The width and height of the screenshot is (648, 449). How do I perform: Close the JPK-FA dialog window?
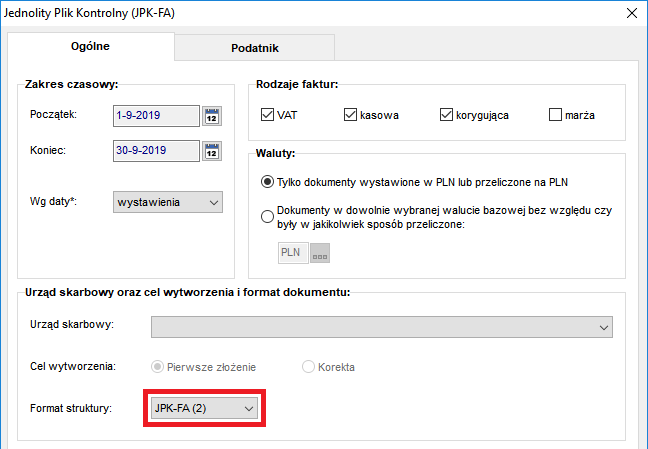pyautogui.click(x=631, y=13)
